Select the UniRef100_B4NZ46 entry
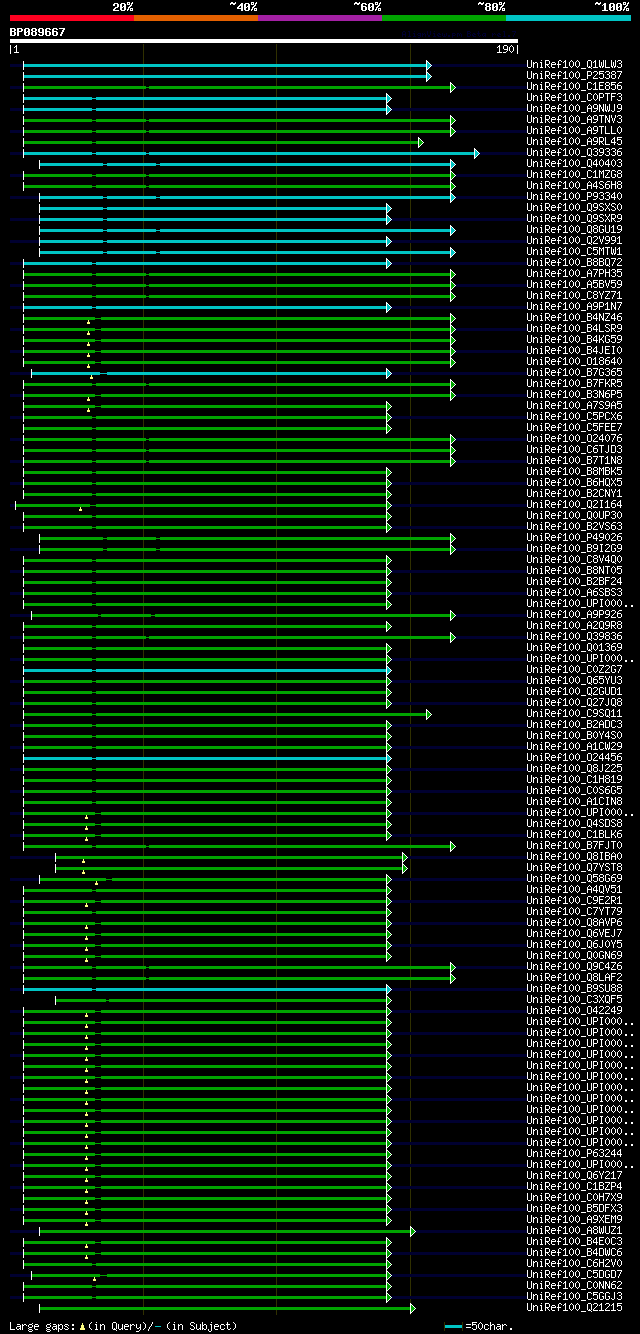Image resolution: width=640 pixels, height=1334 pixels. (574, 317)
